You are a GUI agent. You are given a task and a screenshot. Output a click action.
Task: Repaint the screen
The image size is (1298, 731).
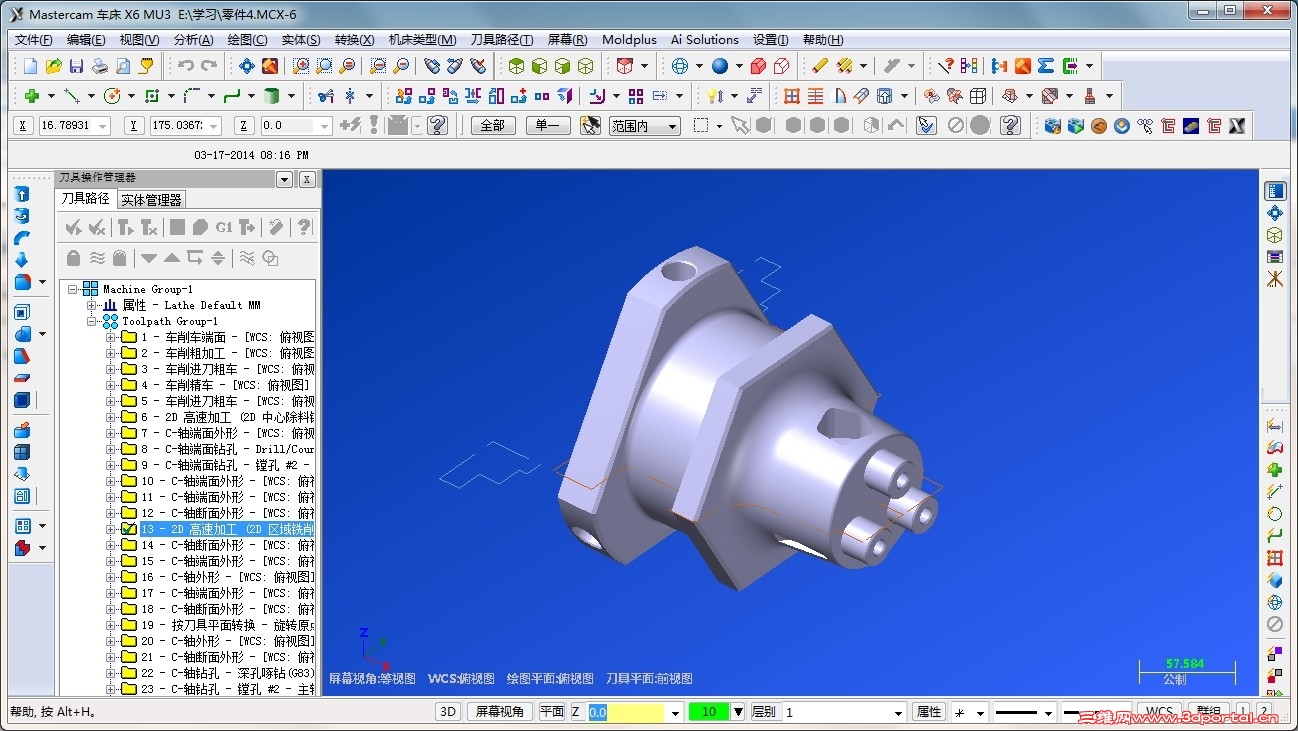tap(269, 66)
